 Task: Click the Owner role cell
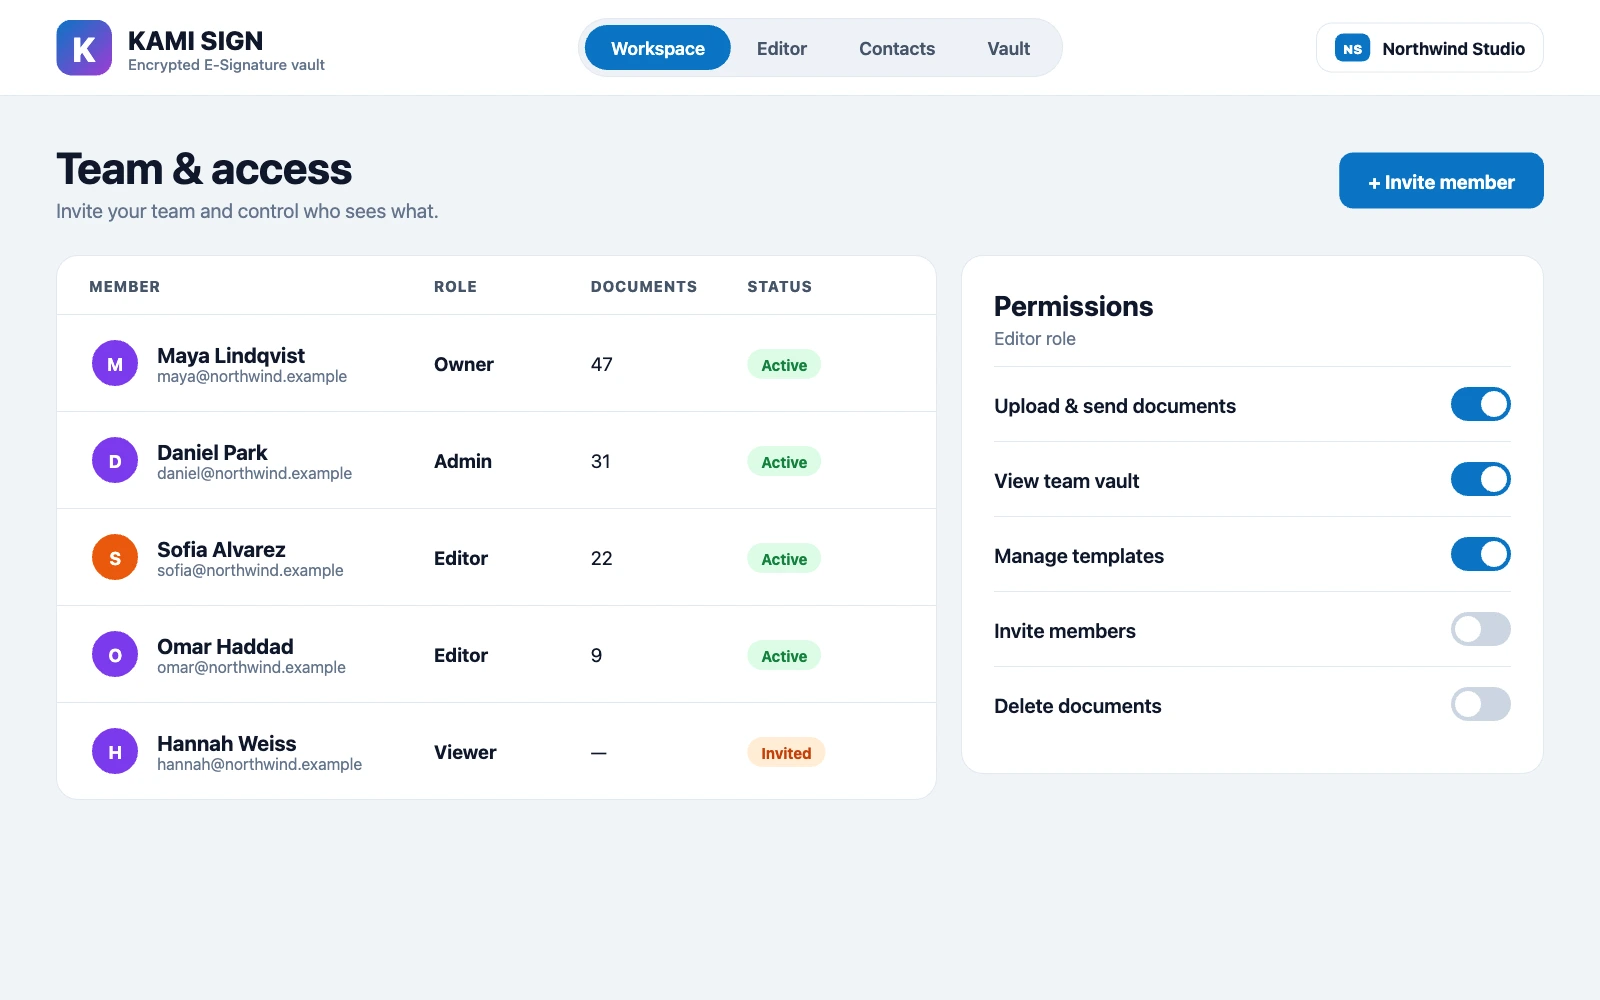pos(464,364)
